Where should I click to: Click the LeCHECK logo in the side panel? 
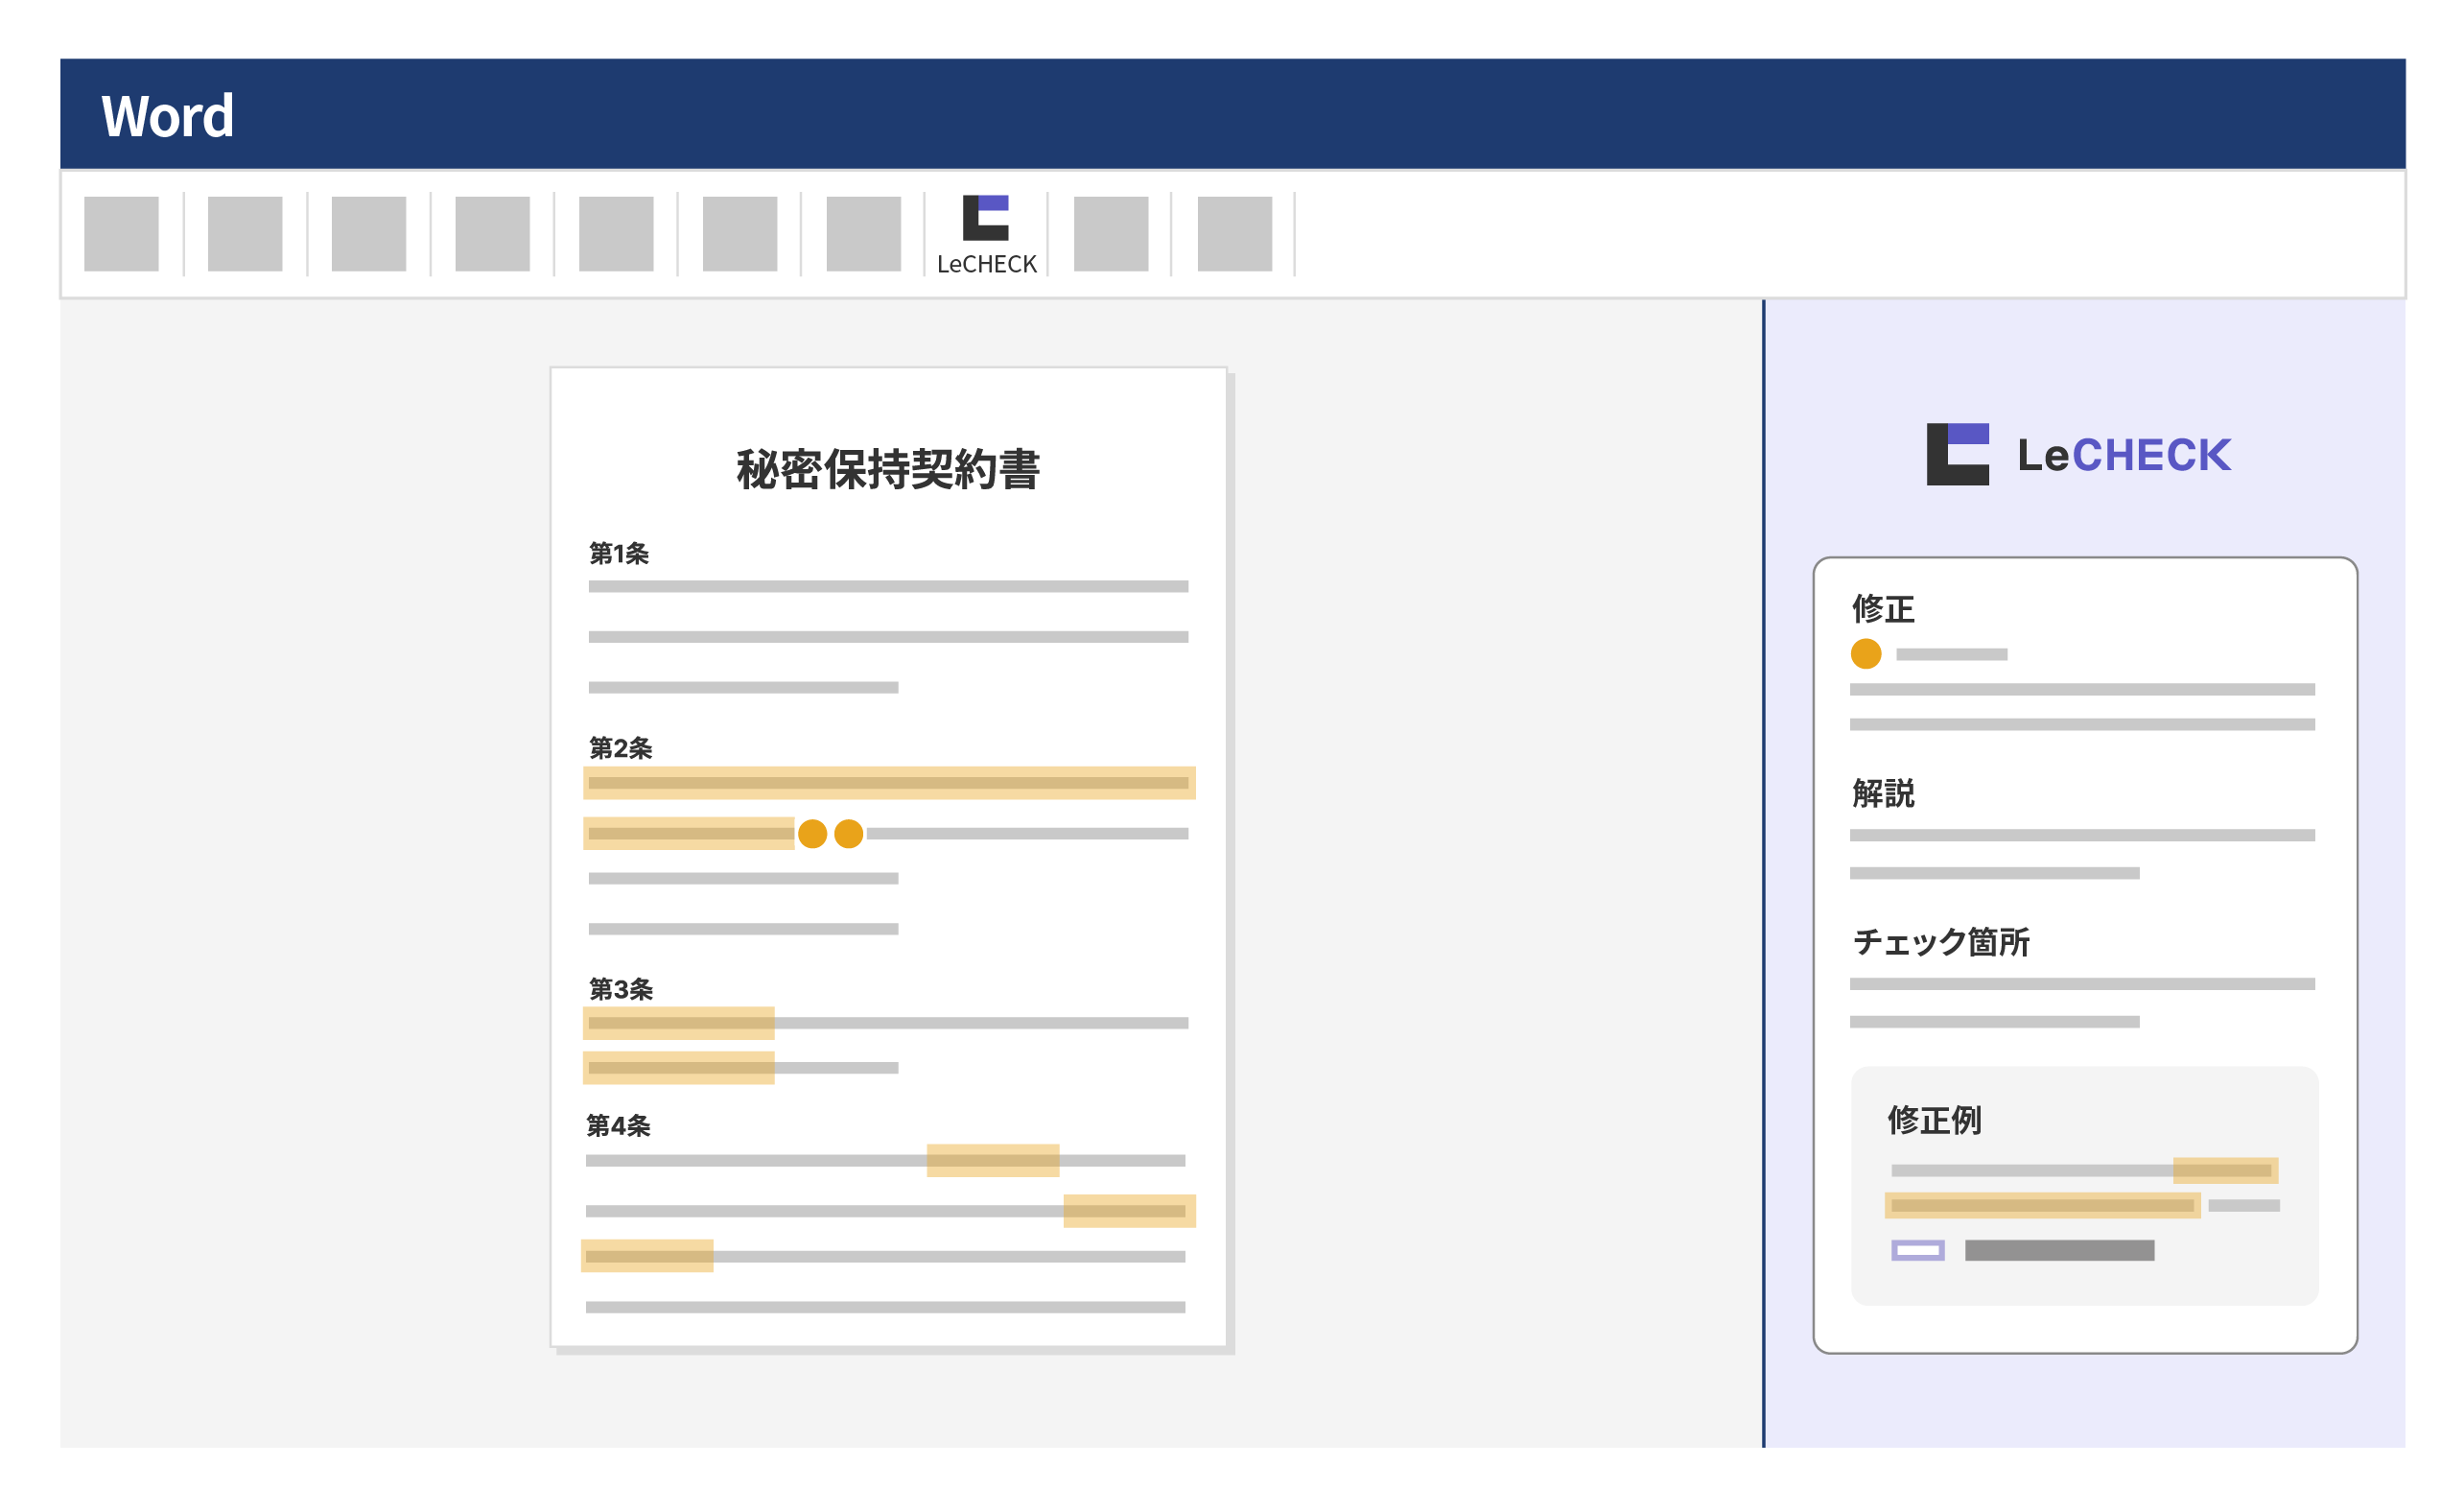2080,455
